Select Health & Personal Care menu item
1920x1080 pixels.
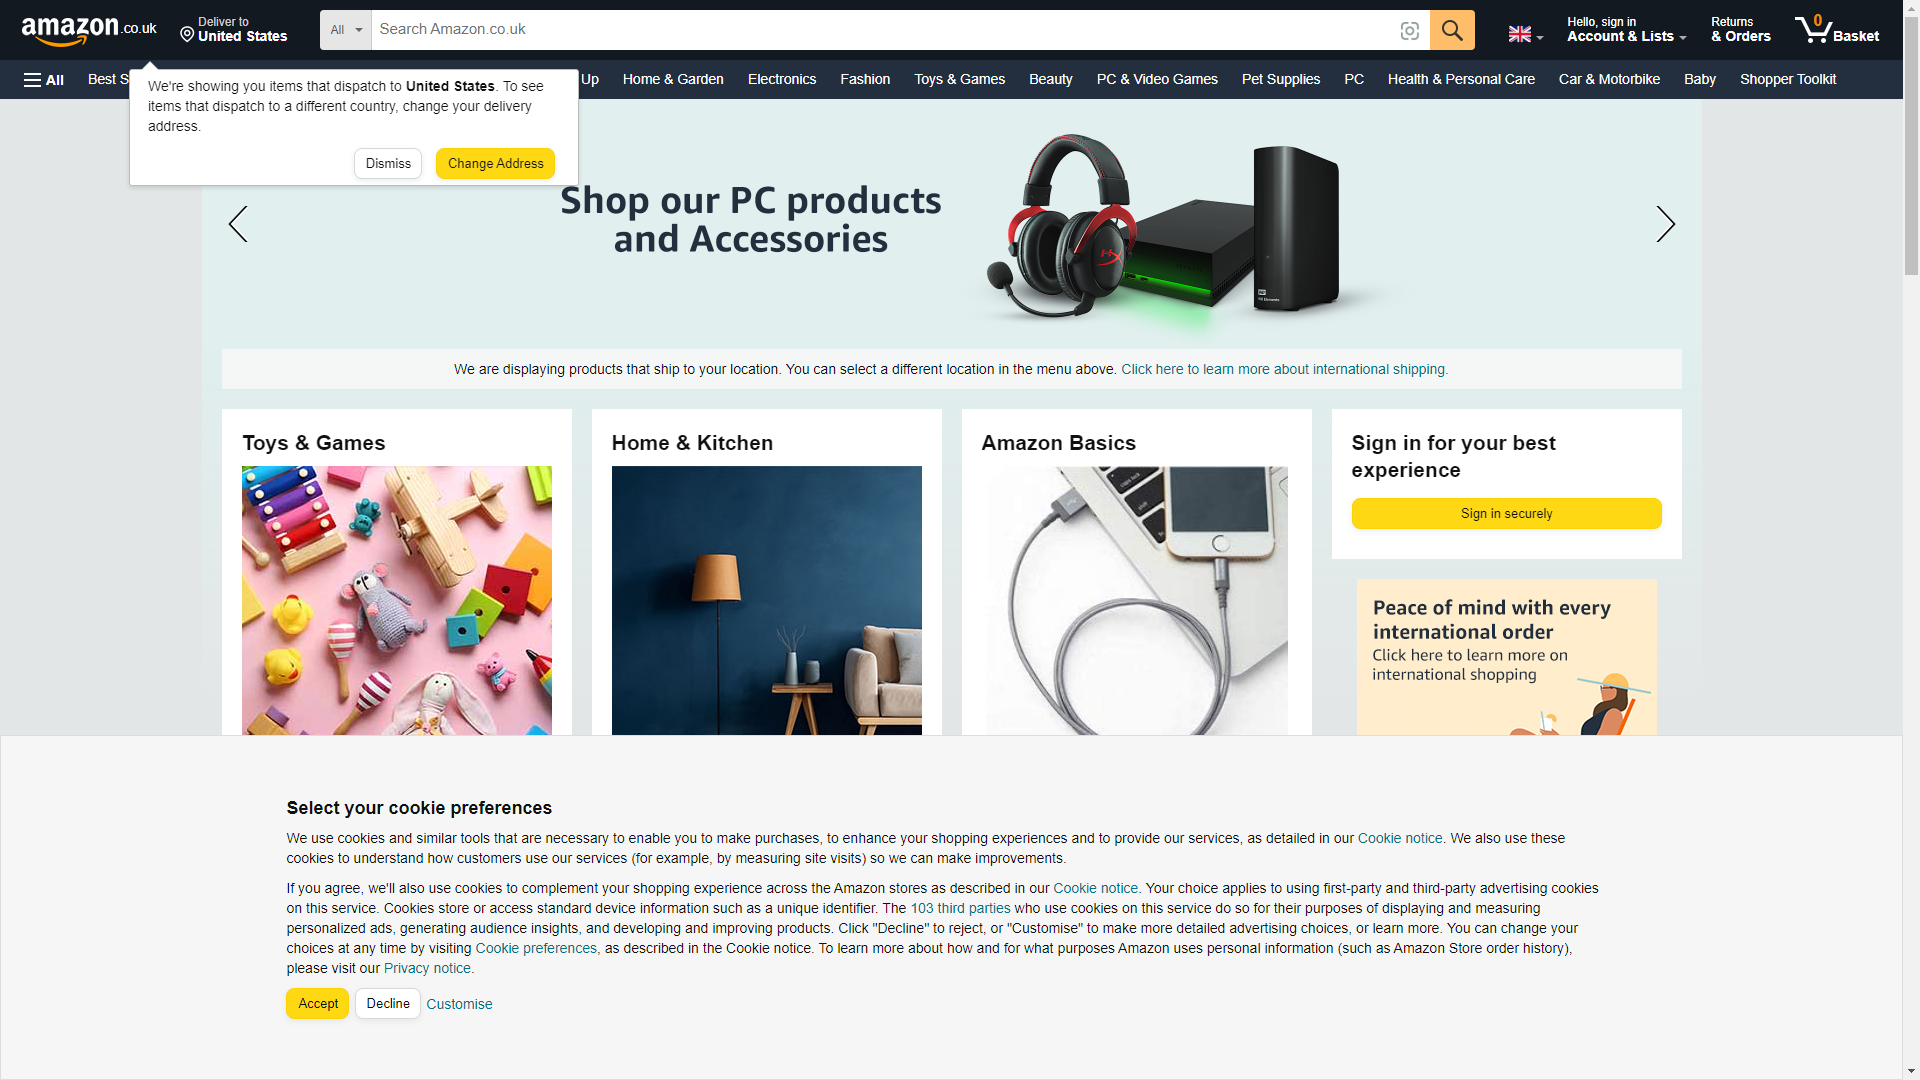pyautogui.click(x=1461, y=79)
